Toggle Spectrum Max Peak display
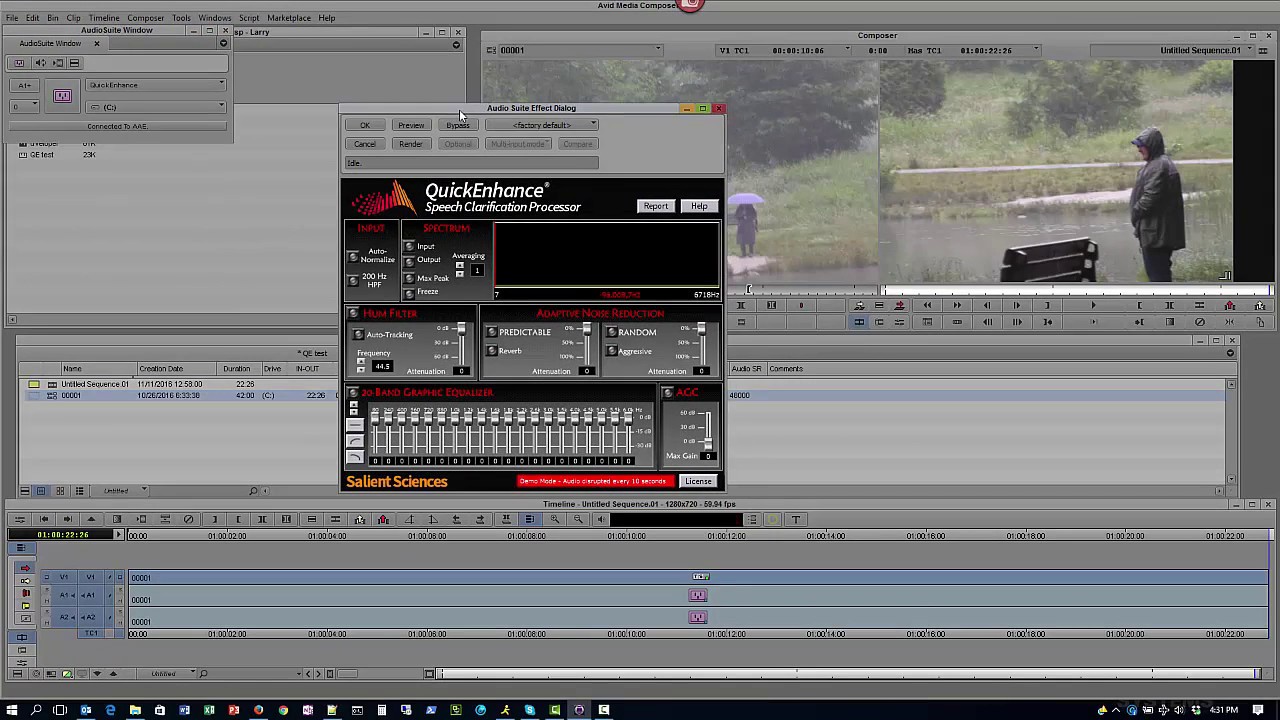This screenshot has height=720, width=1280. 409,278
